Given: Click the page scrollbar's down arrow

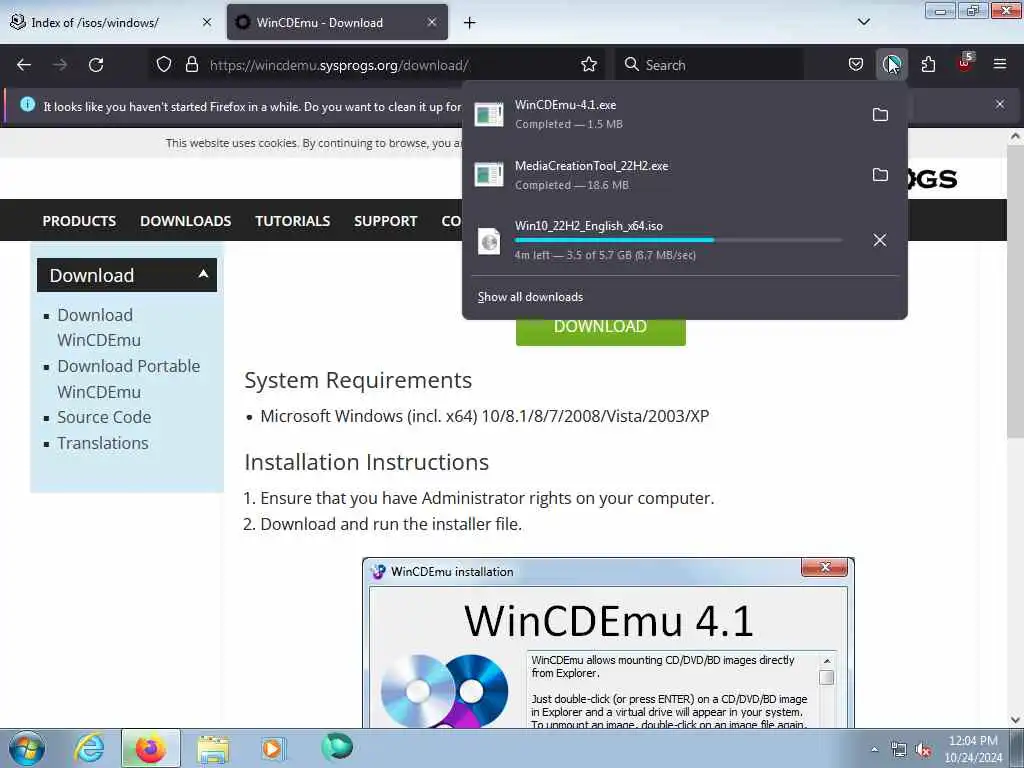Looking at the screenshot, I should 1015,720.
